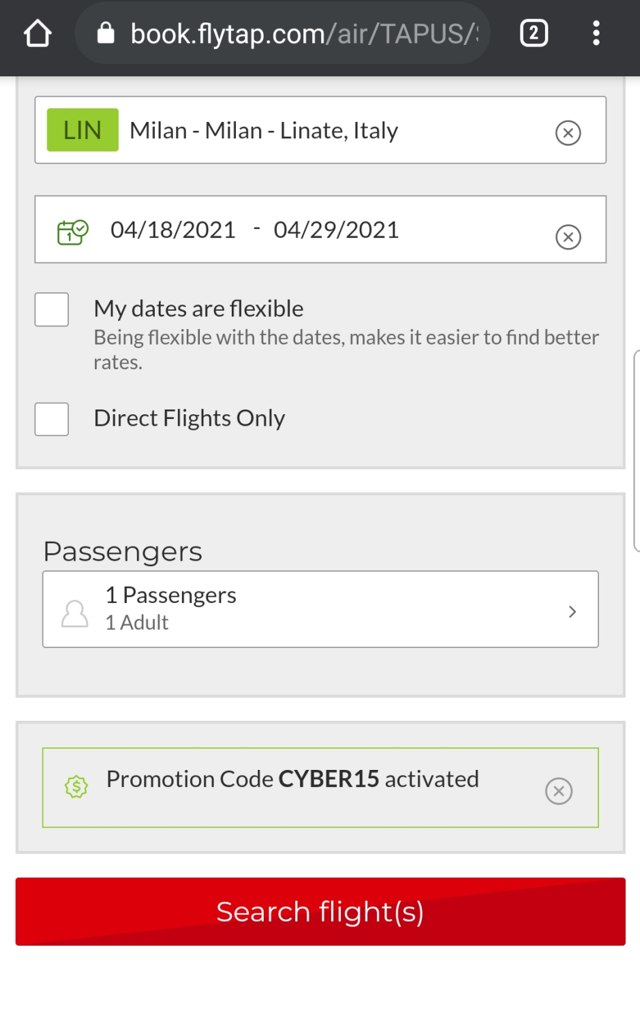Remove the CYBER15 promotion code

coord(559,791)
